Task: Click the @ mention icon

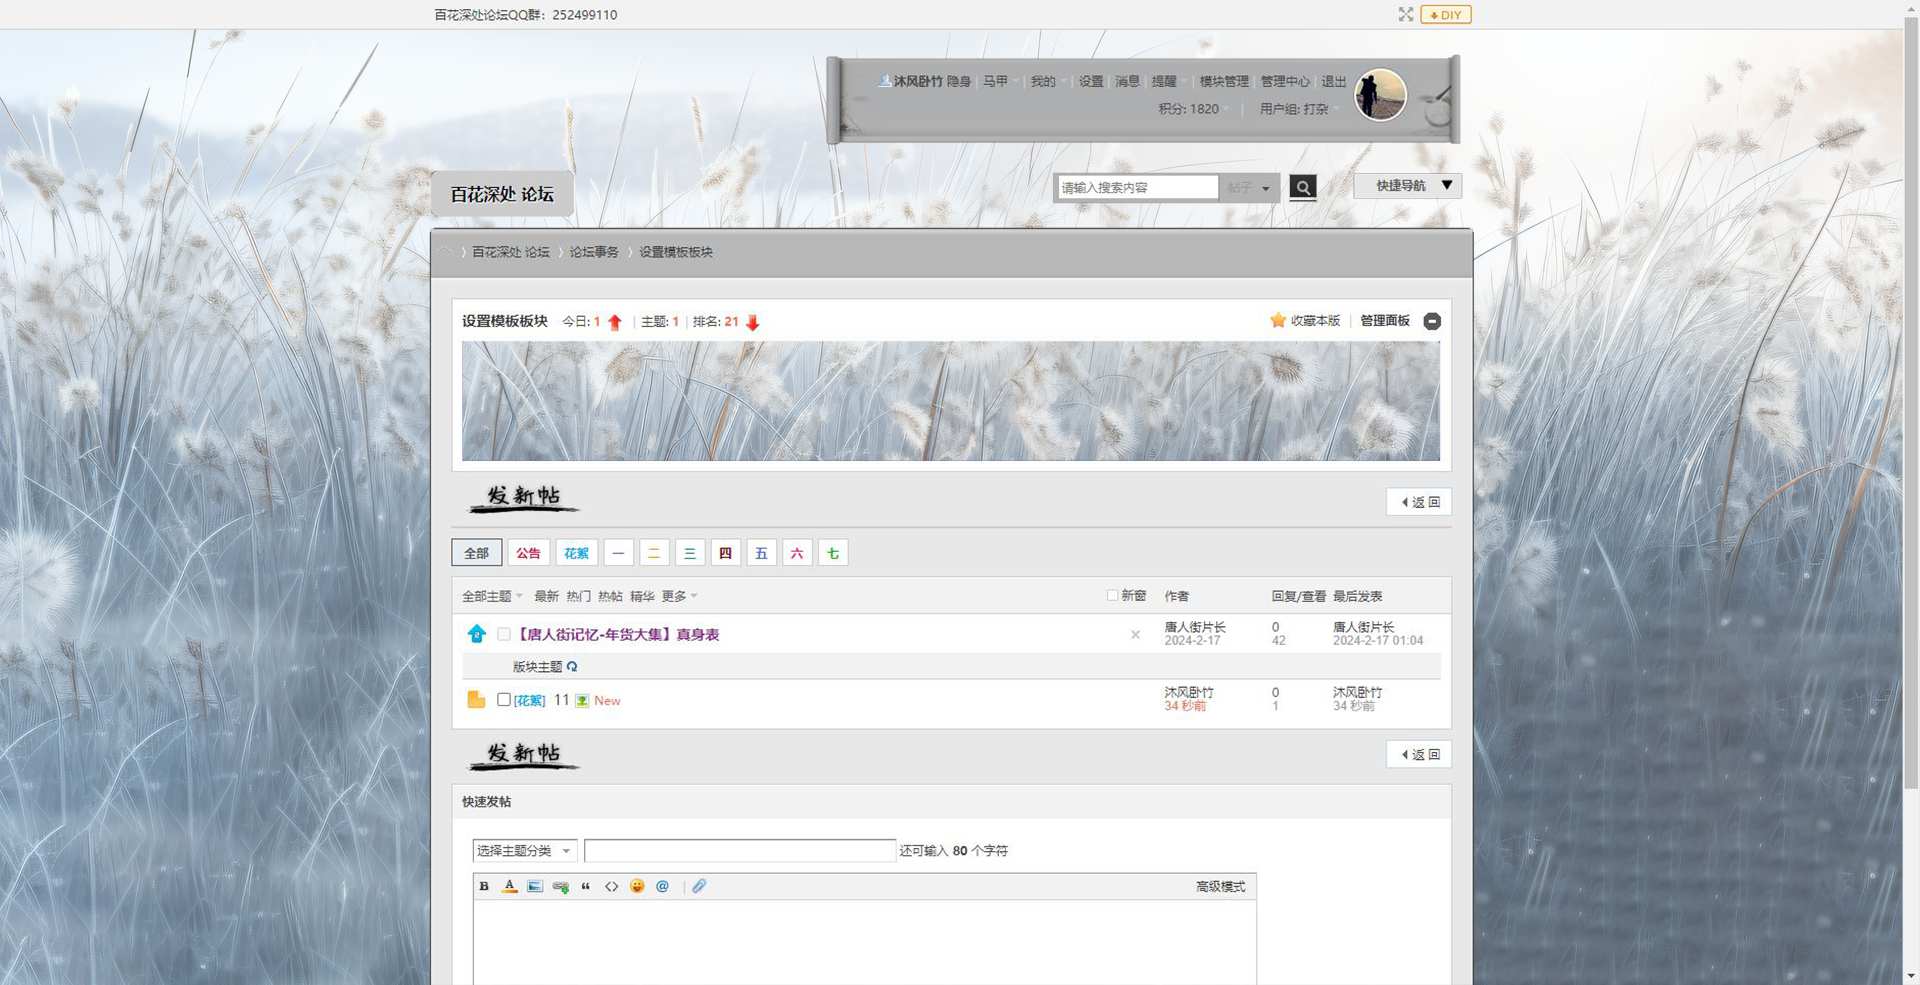Action: coord(662,887)
